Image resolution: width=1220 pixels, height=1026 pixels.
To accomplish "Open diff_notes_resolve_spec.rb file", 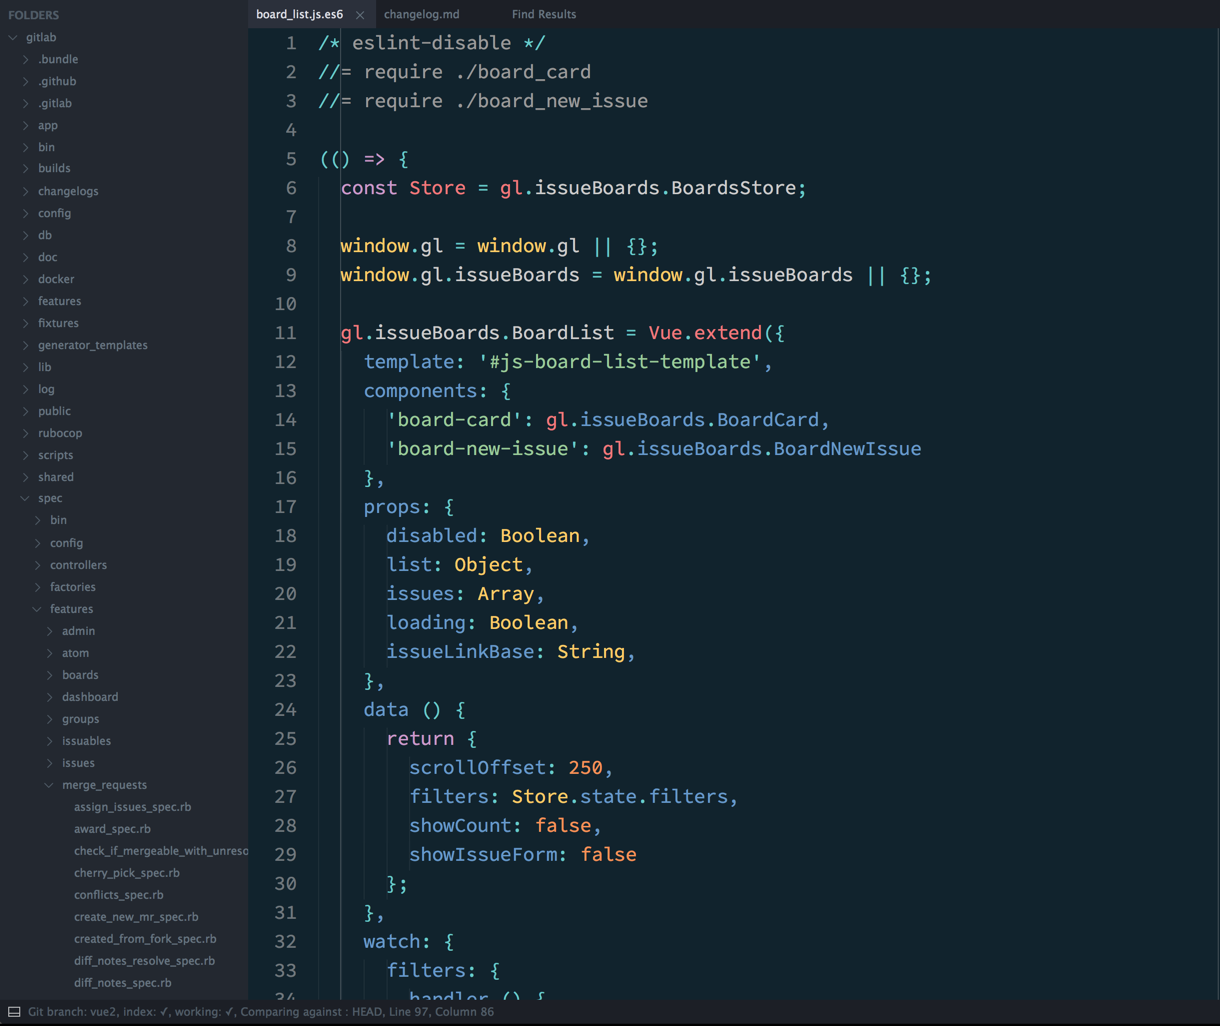I will (144, 961).
